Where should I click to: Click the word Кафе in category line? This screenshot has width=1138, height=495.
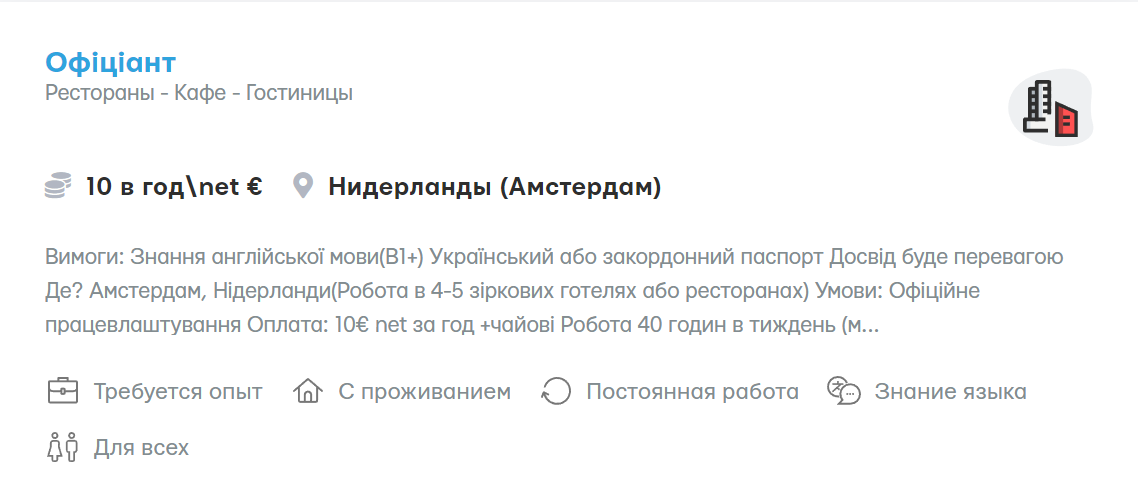[x=201, y=94]
